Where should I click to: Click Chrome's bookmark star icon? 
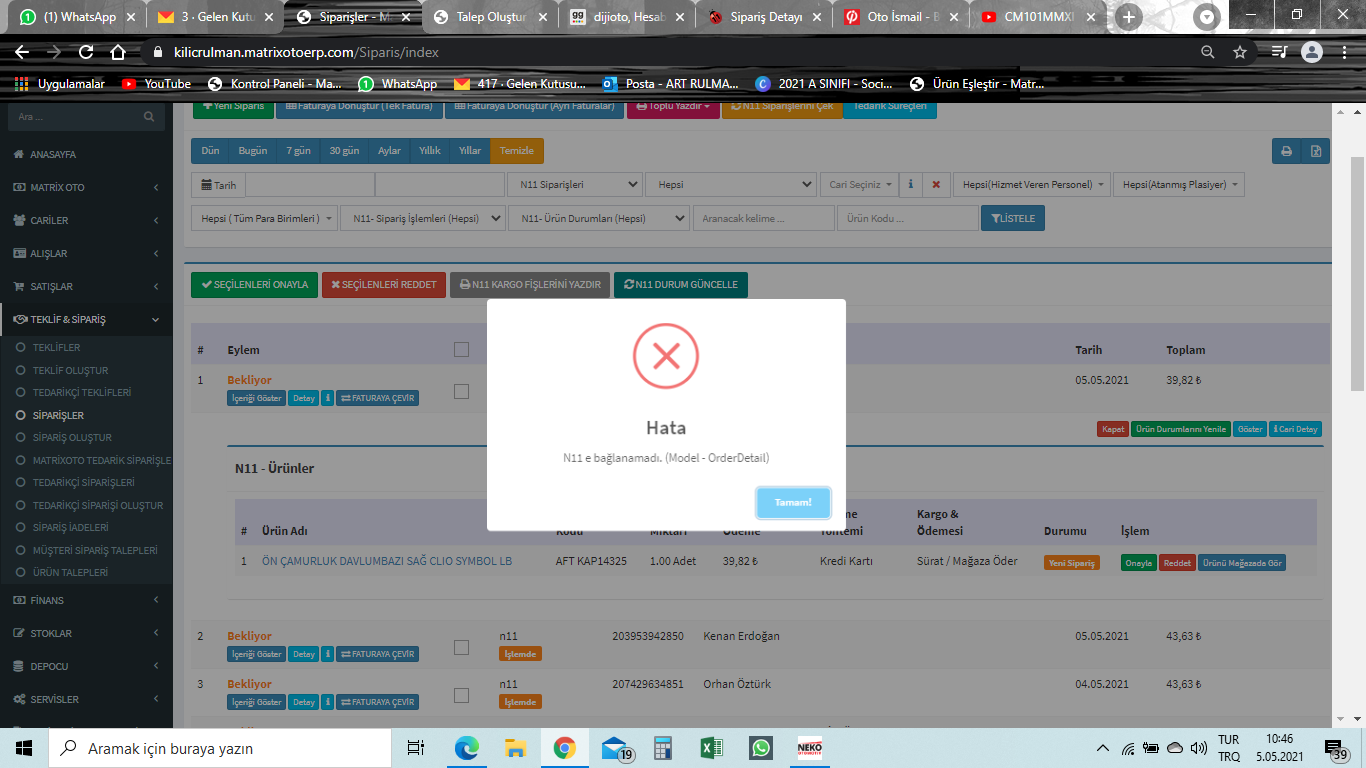pos(1240,52)
